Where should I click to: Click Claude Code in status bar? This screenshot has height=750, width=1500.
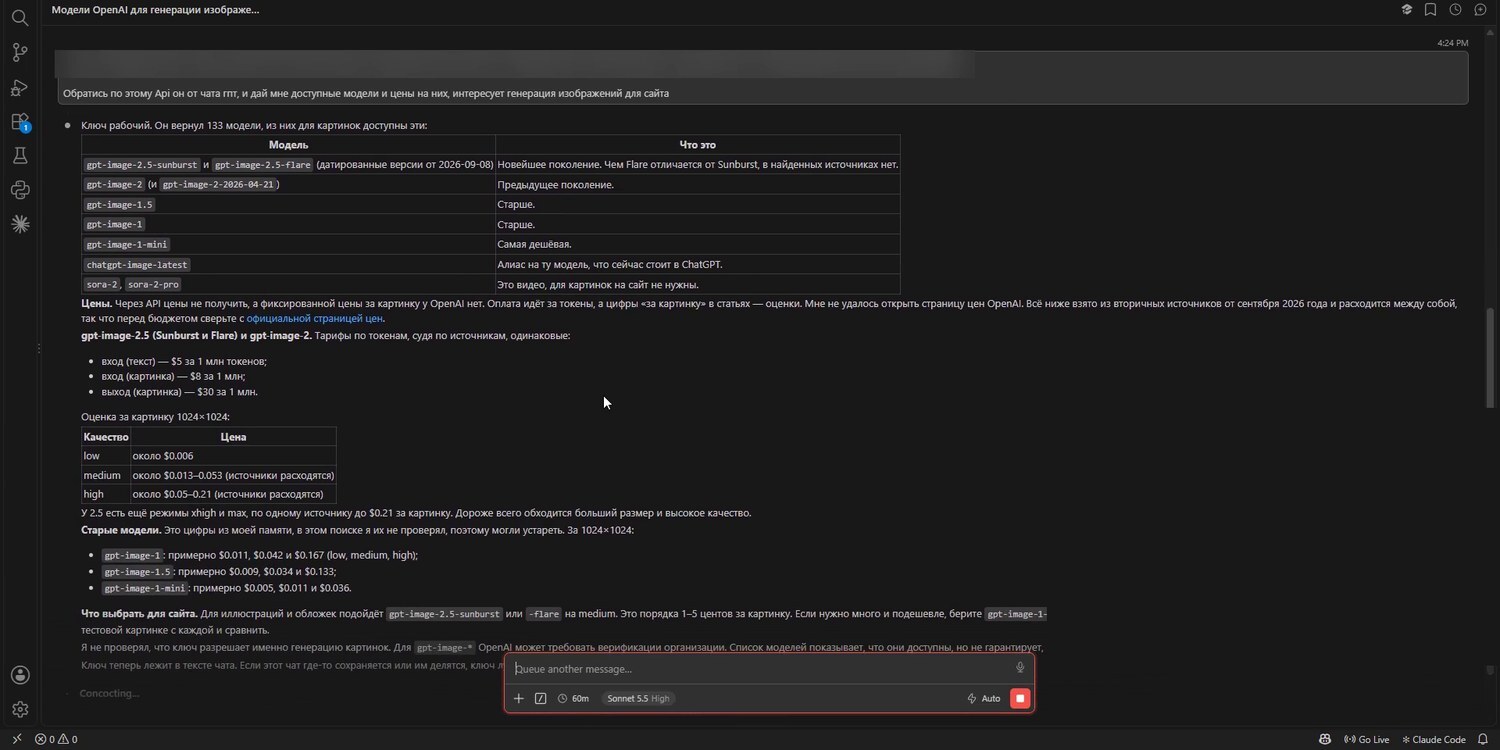[x=1433, y=740]
